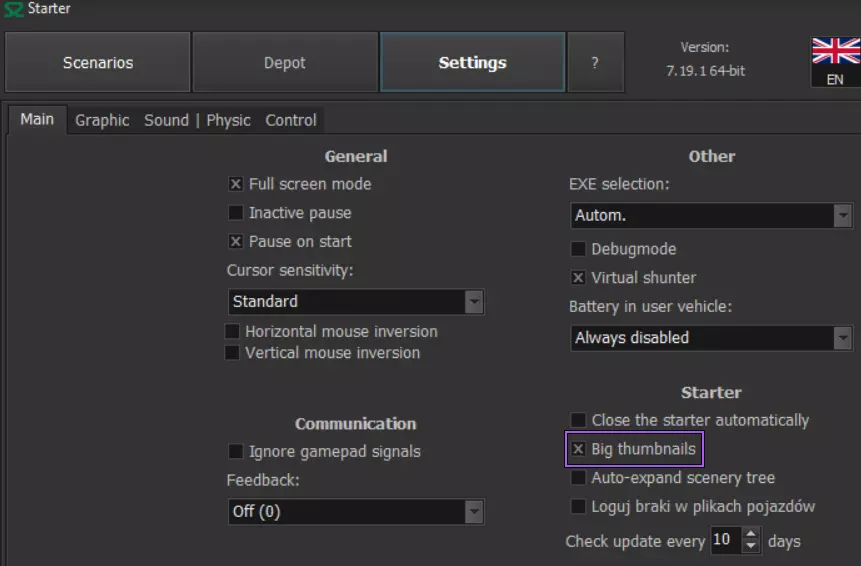
Task: Switch to the Graphic tab
Action: pos(102,120)
